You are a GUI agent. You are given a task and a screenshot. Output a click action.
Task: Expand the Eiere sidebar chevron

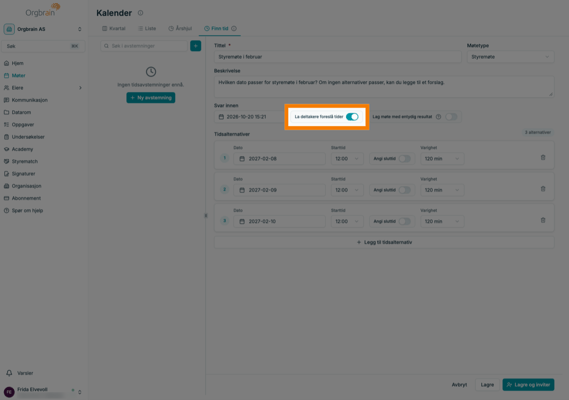click(80, 88)
